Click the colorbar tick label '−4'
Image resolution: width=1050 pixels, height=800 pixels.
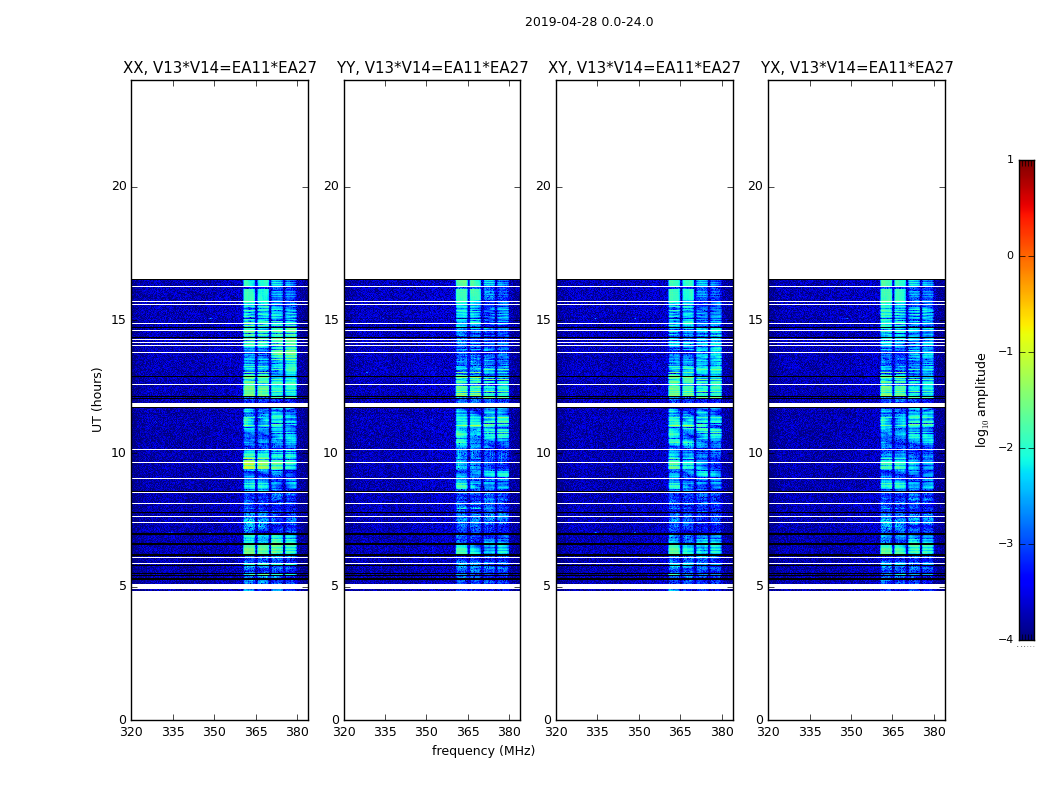[x=1006, y=639]
